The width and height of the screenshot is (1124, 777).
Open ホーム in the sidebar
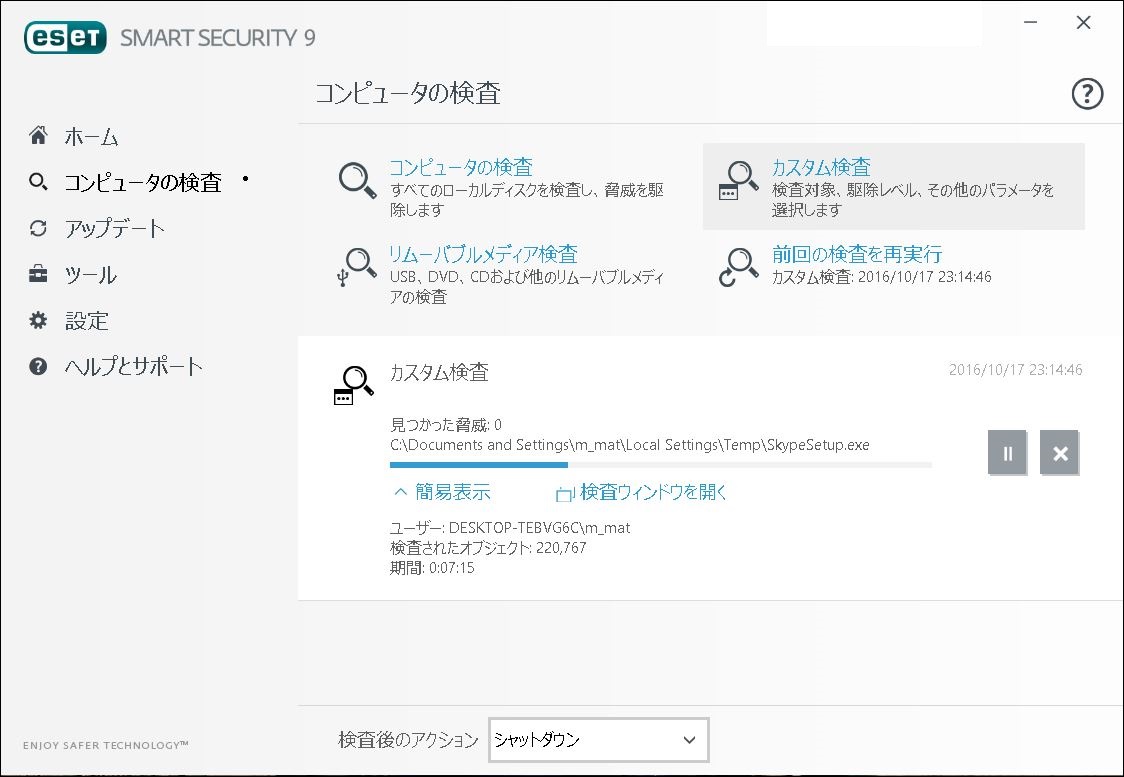(x=91, y=136)
